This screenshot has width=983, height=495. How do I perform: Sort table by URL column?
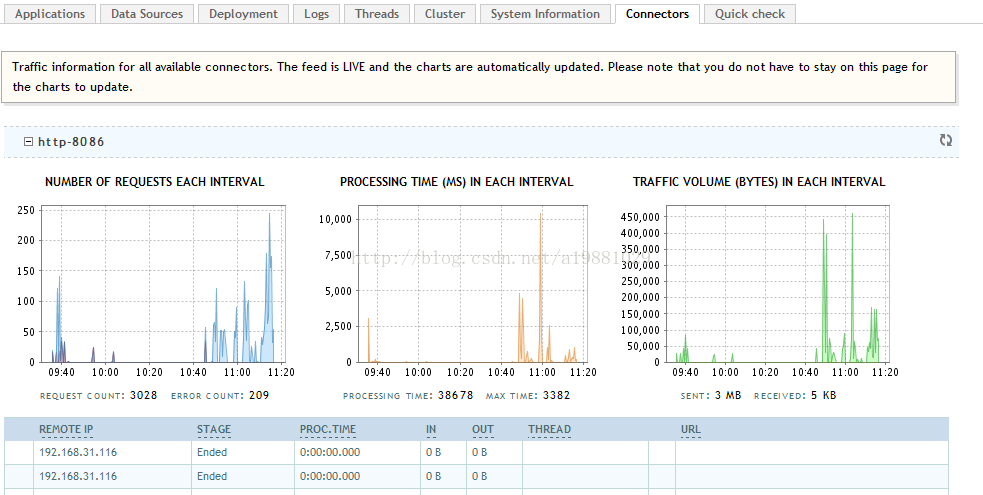(x=691, y=429)
